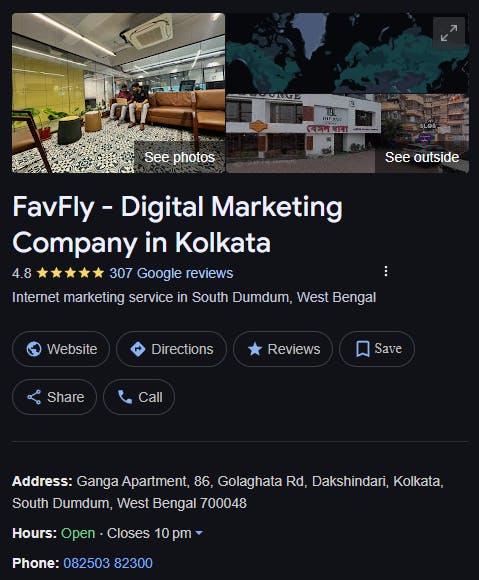Click the Save button label
Screen dimensions: 479x580
pyautogui.click(x=388, y=348)
